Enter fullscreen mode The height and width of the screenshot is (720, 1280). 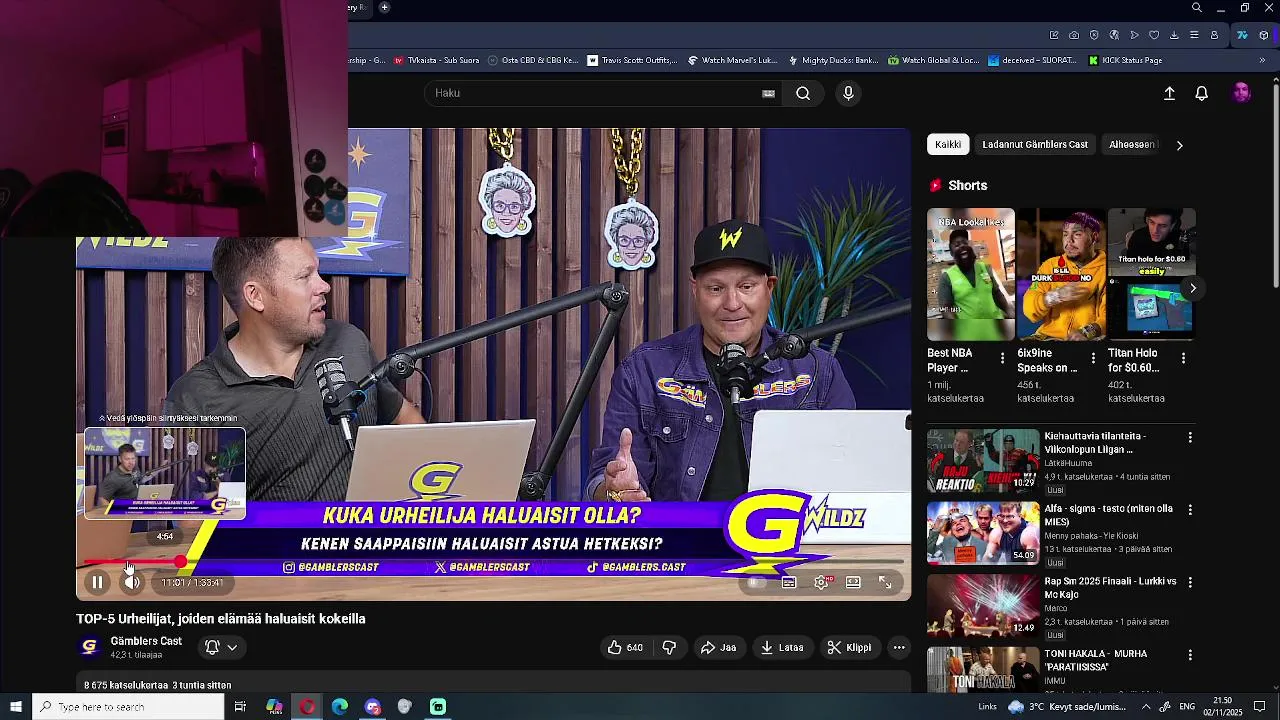(x=885, y=583)
